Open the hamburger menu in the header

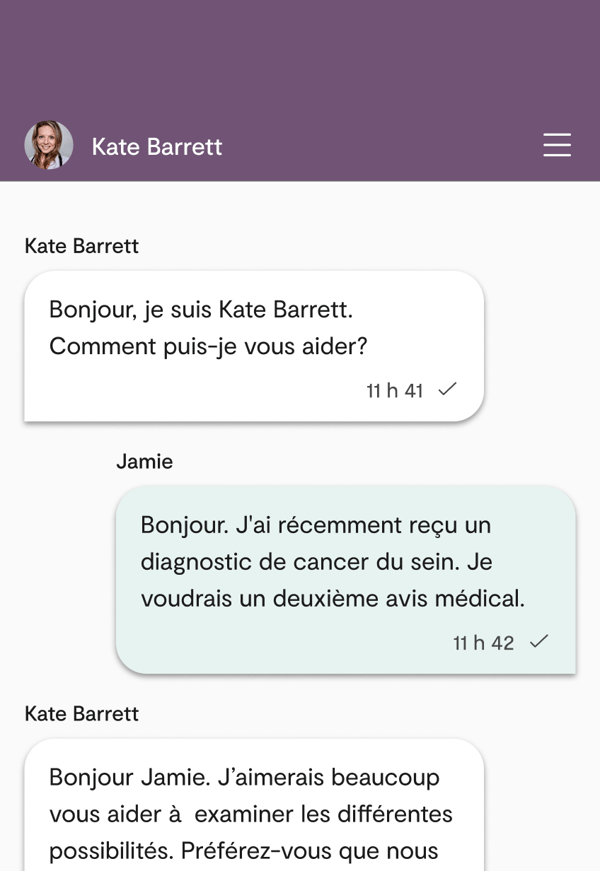pos(557,146)
